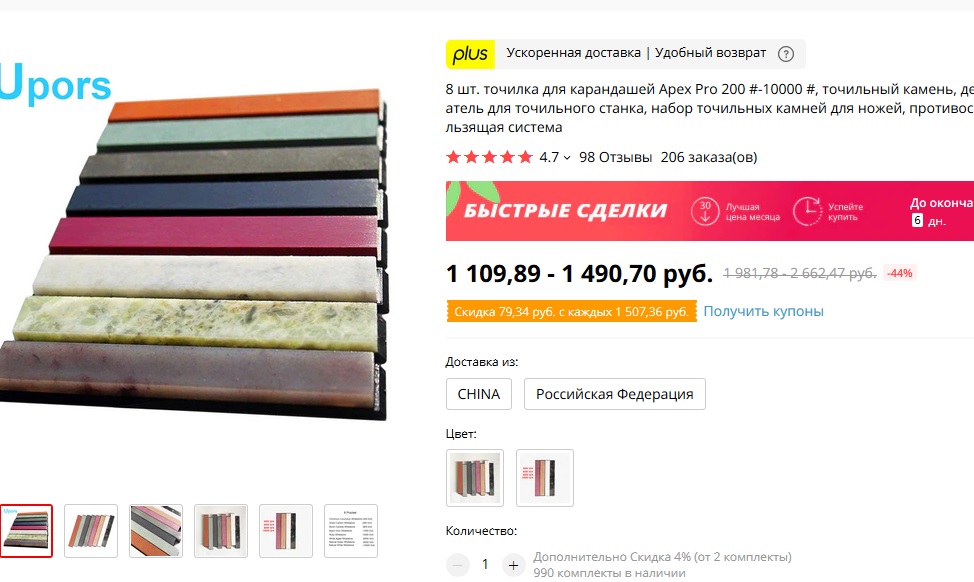Click the best monthly price arrow icon

coord(705,212)
